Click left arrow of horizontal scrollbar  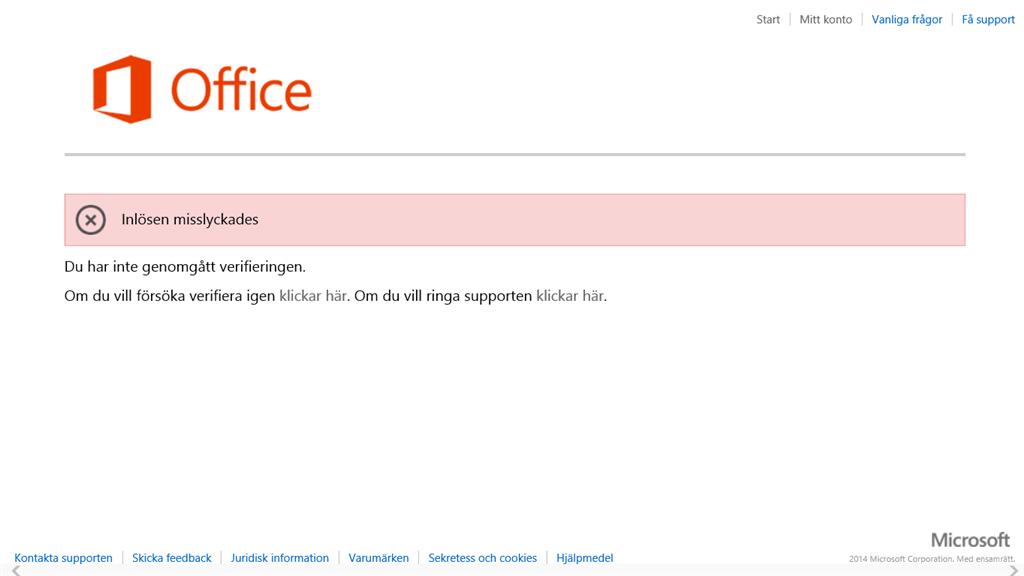pyautogui.click(x=16, y=571)
